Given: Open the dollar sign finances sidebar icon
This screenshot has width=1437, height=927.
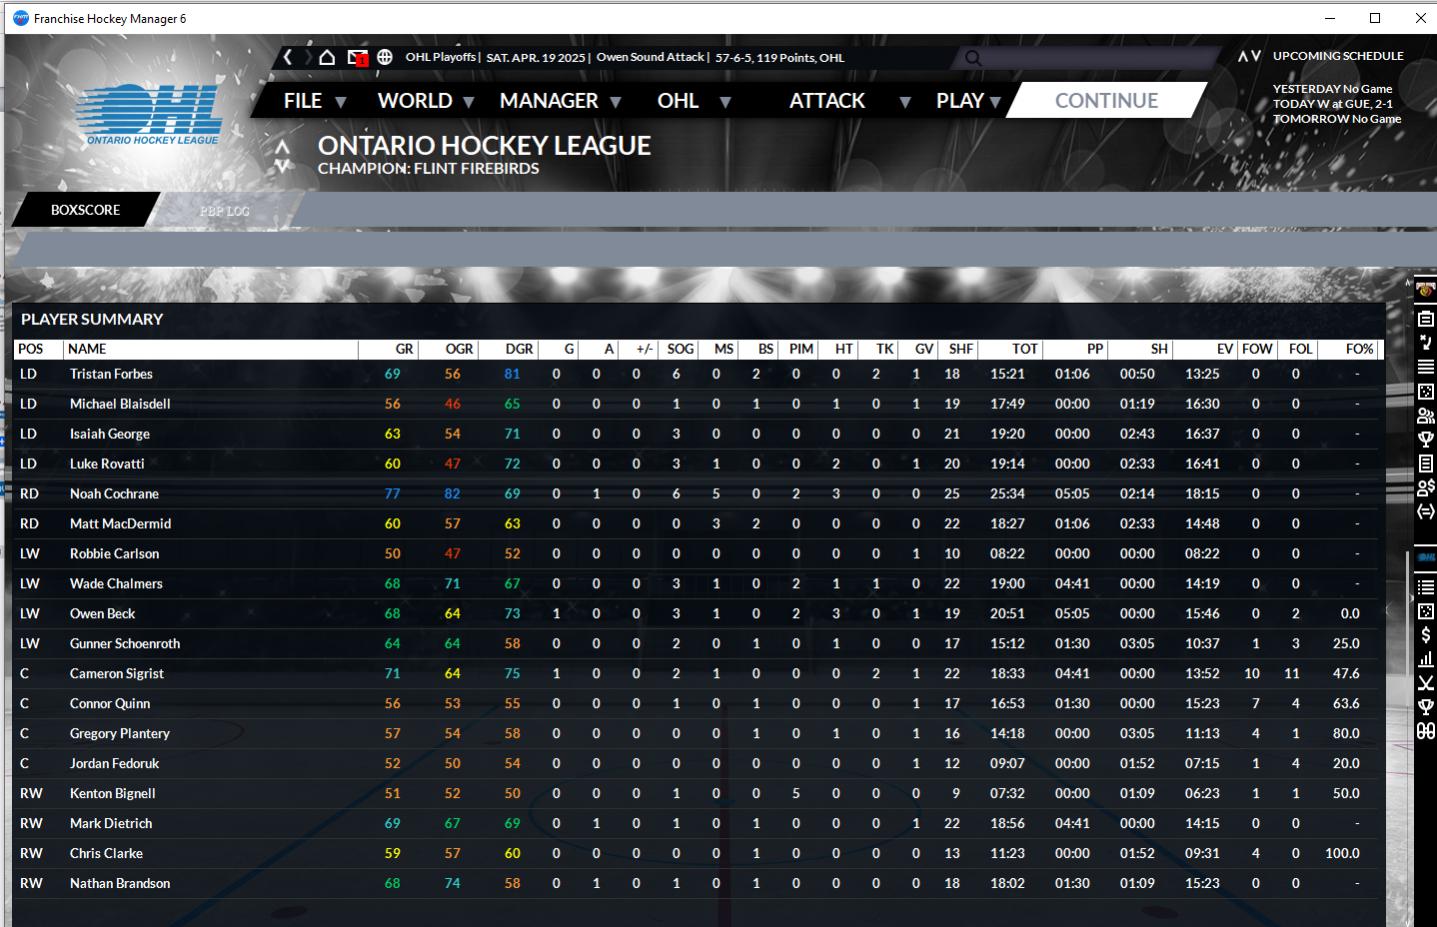Looking at the screenshot, I should pos(1426,636).
